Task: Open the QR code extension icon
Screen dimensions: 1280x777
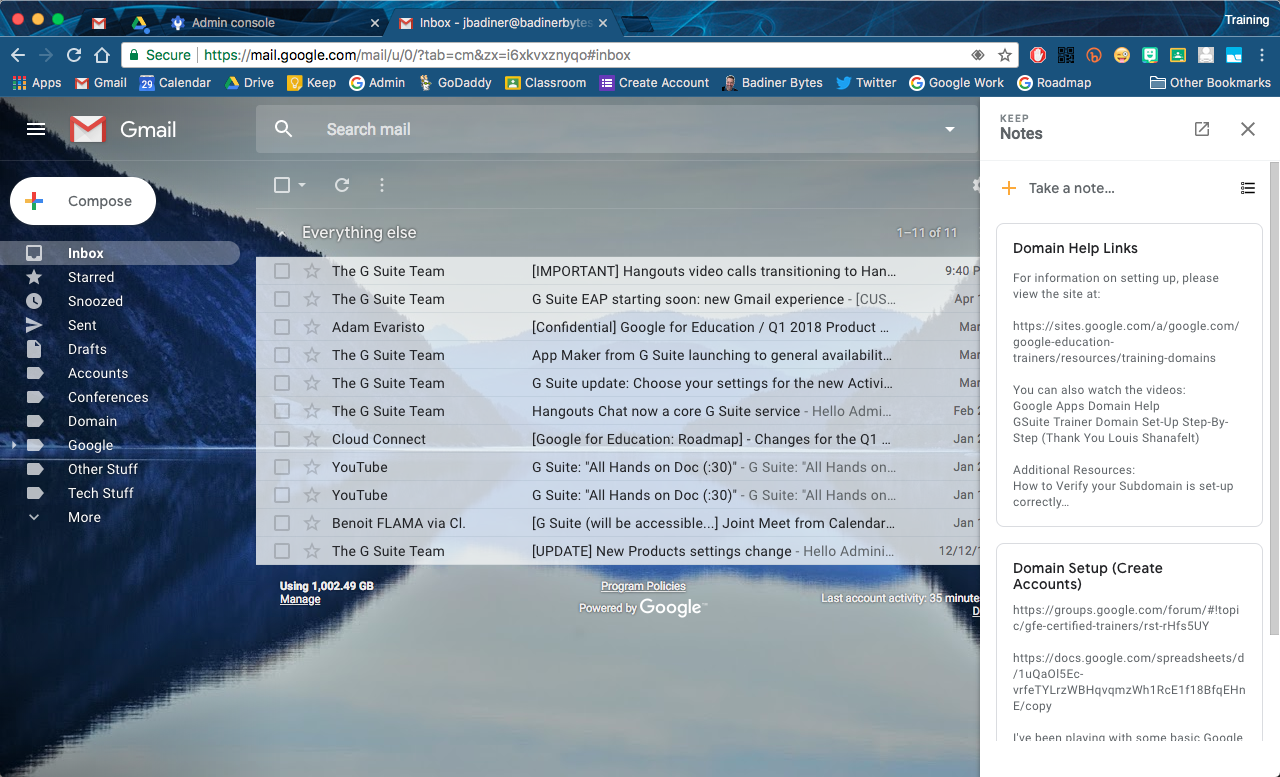Action: click(x=1066, y=55)
